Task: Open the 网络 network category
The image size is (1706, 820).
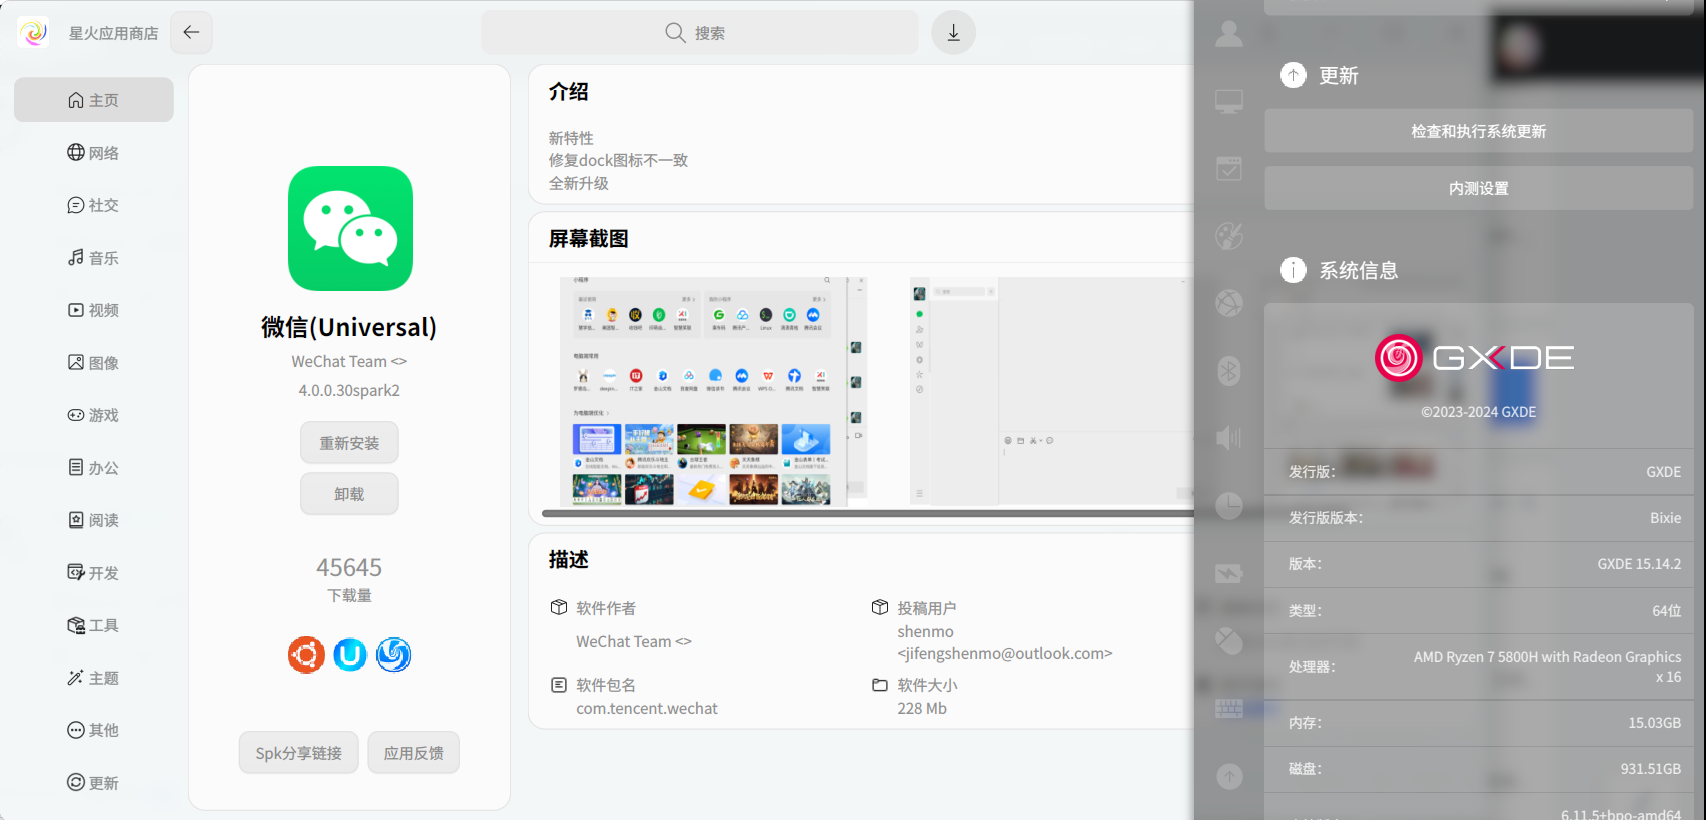Action: pyautogui.click(x=94, y=152)
